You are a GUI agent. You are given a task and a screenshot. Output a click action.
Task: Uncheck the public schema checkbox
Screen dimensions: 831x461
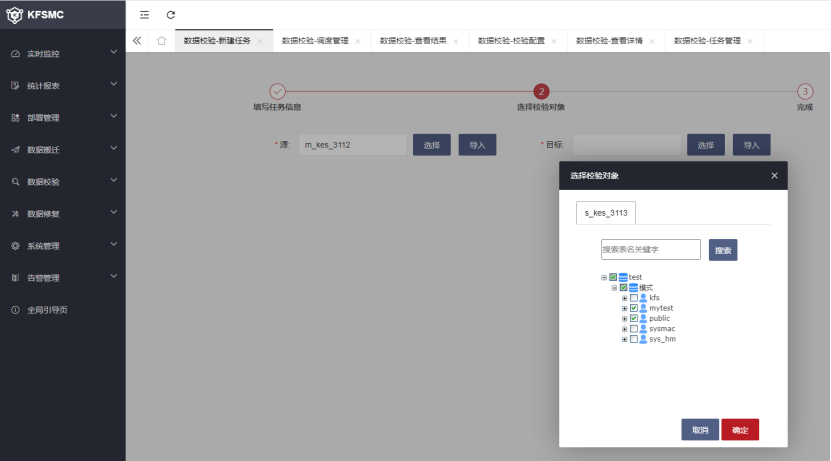pos(634,318)
